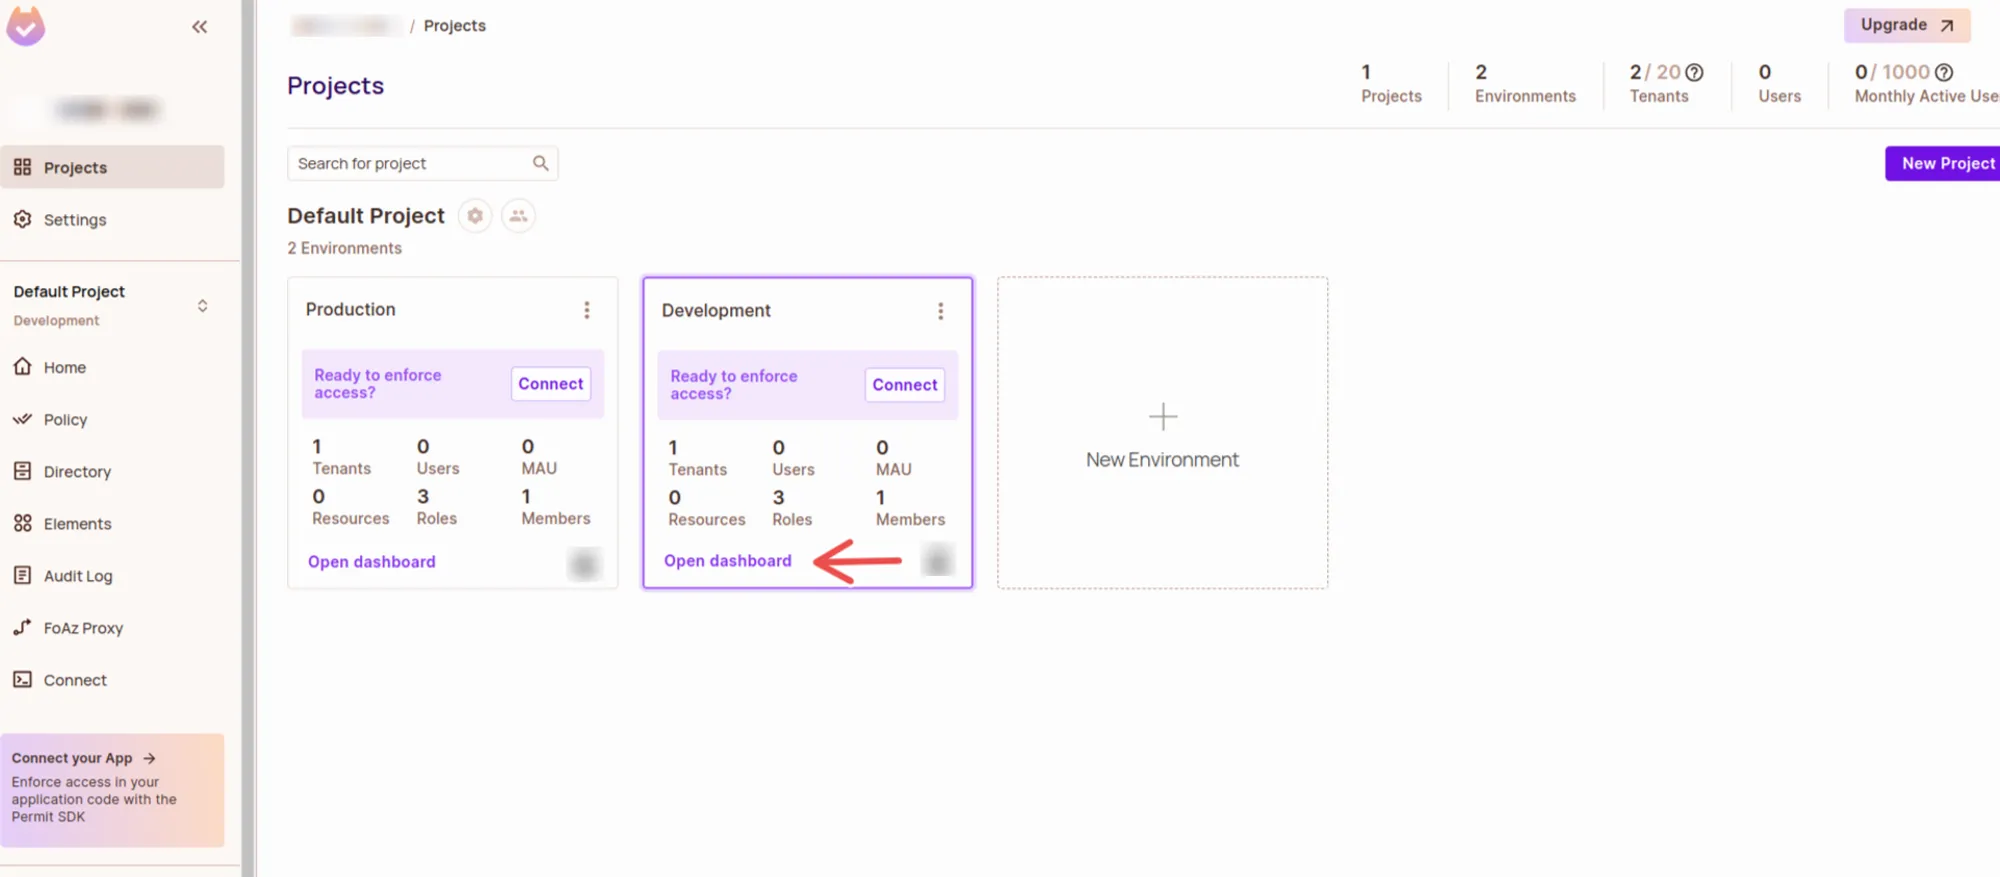This screenshot has width=2000, height=877.
Task: Open Default Project settings gear icon
Action: pyautogui.click(x=475, y=216)
